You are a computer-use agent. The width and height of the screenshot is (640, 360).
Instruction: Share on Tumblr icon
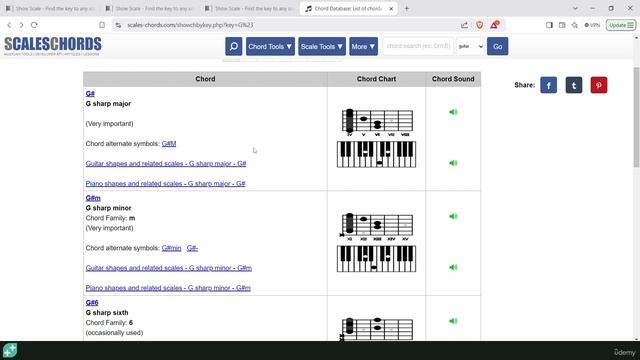574,85
